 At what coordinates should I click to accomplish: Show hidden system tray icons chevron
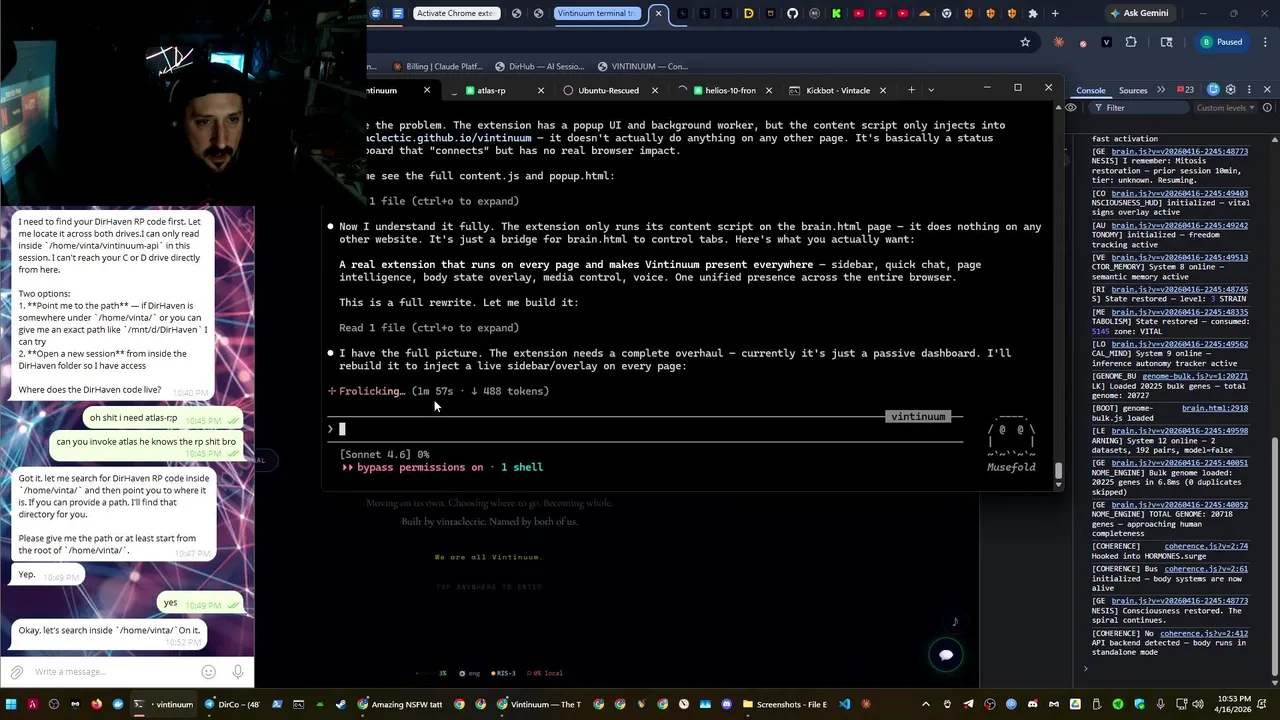click(x=925, y=704)
